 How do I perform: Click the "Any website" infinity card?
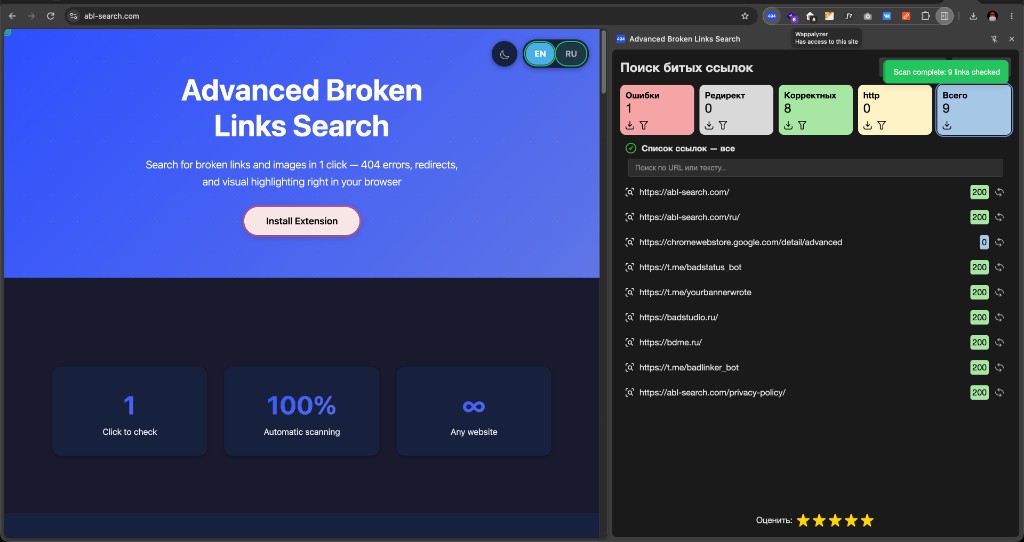pyautogui.click(x=473, y=411)
